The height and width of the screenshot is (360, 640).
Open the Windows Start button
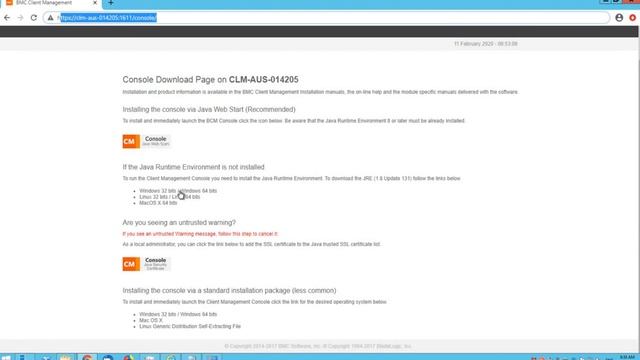click(6, 358)
